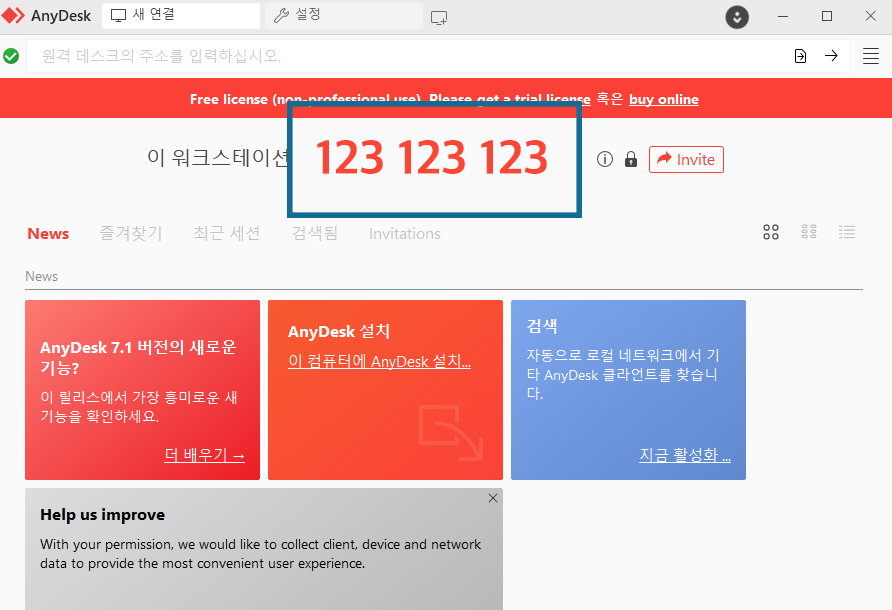Click the buy online link

tap(664, 99)
